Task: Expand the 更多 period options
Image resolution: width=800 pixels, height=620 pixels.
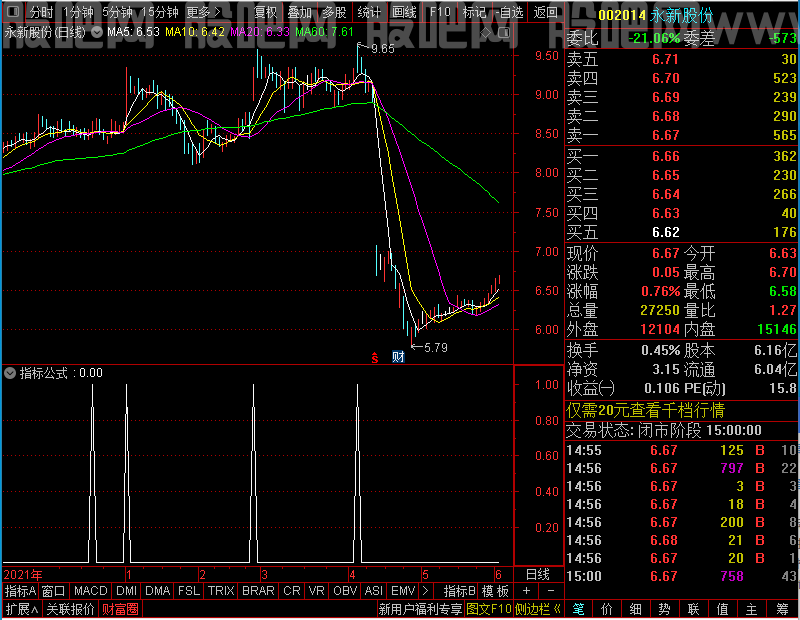Action: click(x=203, y=12)
